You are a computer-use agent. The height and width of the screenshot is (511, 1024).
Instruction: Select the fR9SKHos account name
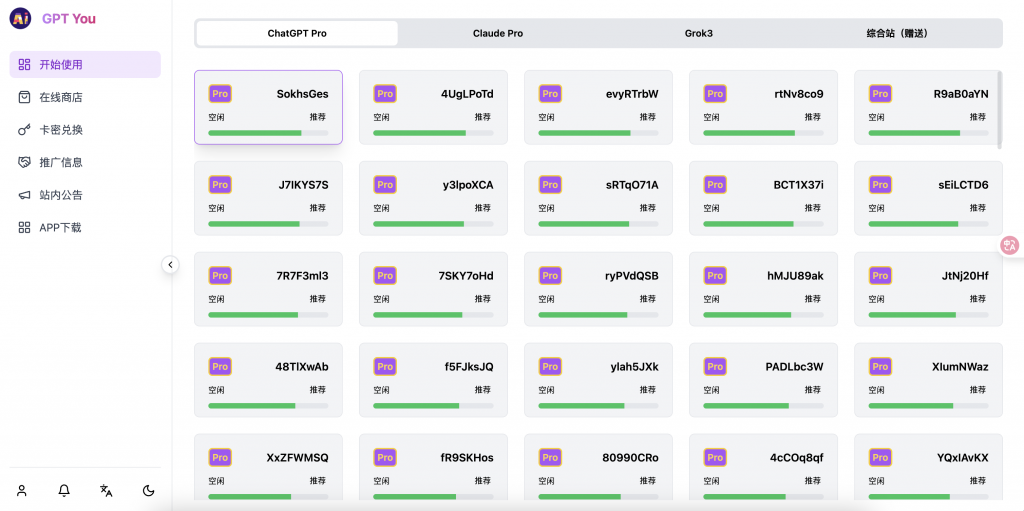pyautogui.click(x=467, y=457)
